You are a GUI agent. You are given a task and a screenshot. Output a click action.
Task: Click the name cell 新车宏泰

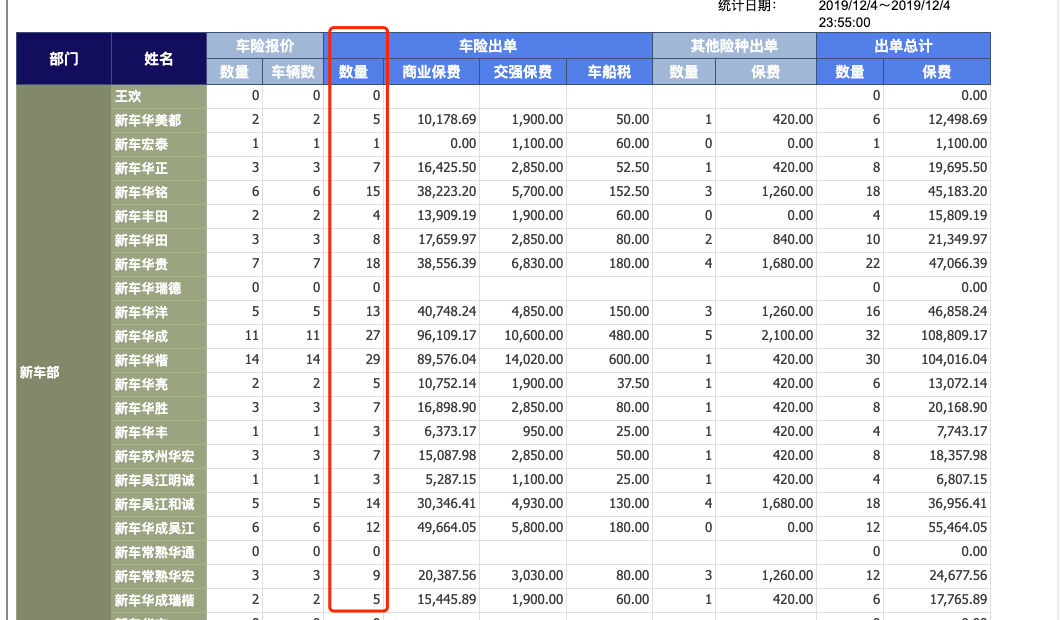[159, 144]
